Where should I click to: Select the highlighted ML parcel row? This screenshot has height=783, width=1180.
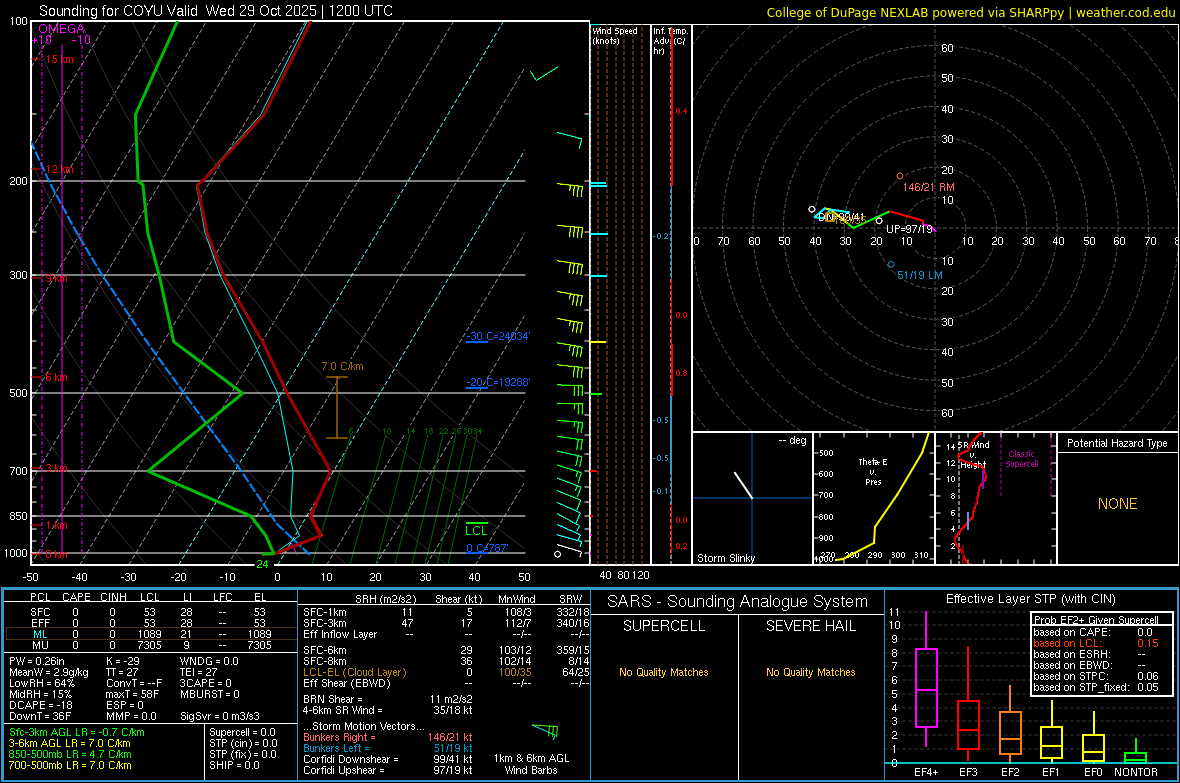[151, 634]
